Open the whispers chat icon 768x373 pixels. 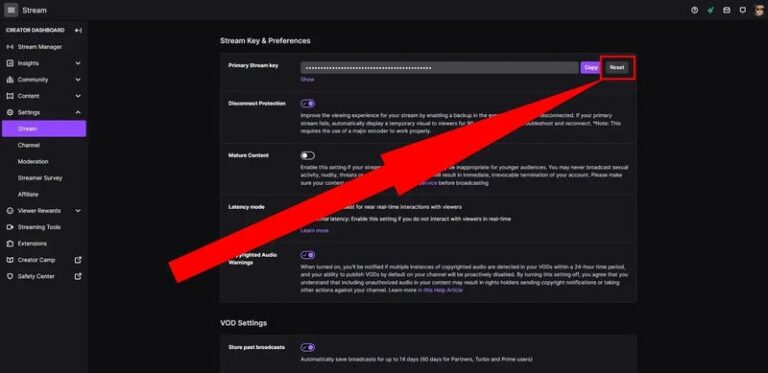point(743,10)
